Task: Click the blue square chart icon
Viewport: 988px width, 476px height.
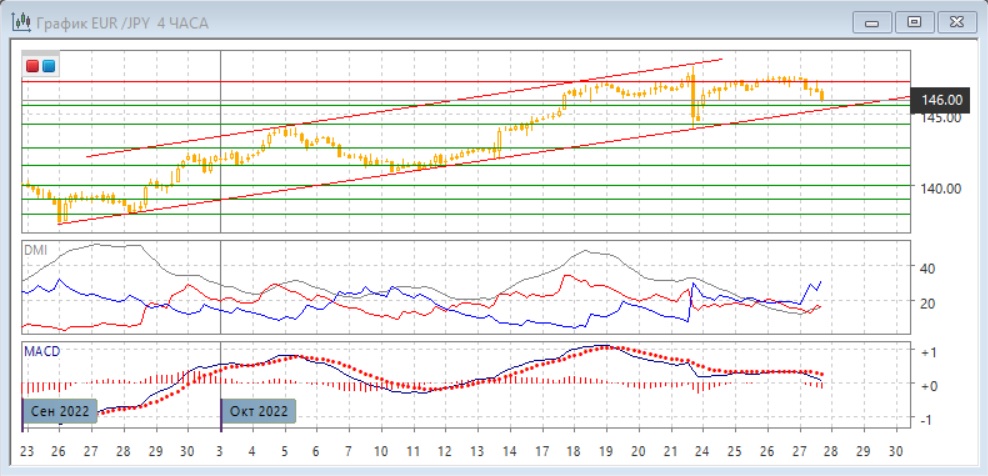Action: 49,66
